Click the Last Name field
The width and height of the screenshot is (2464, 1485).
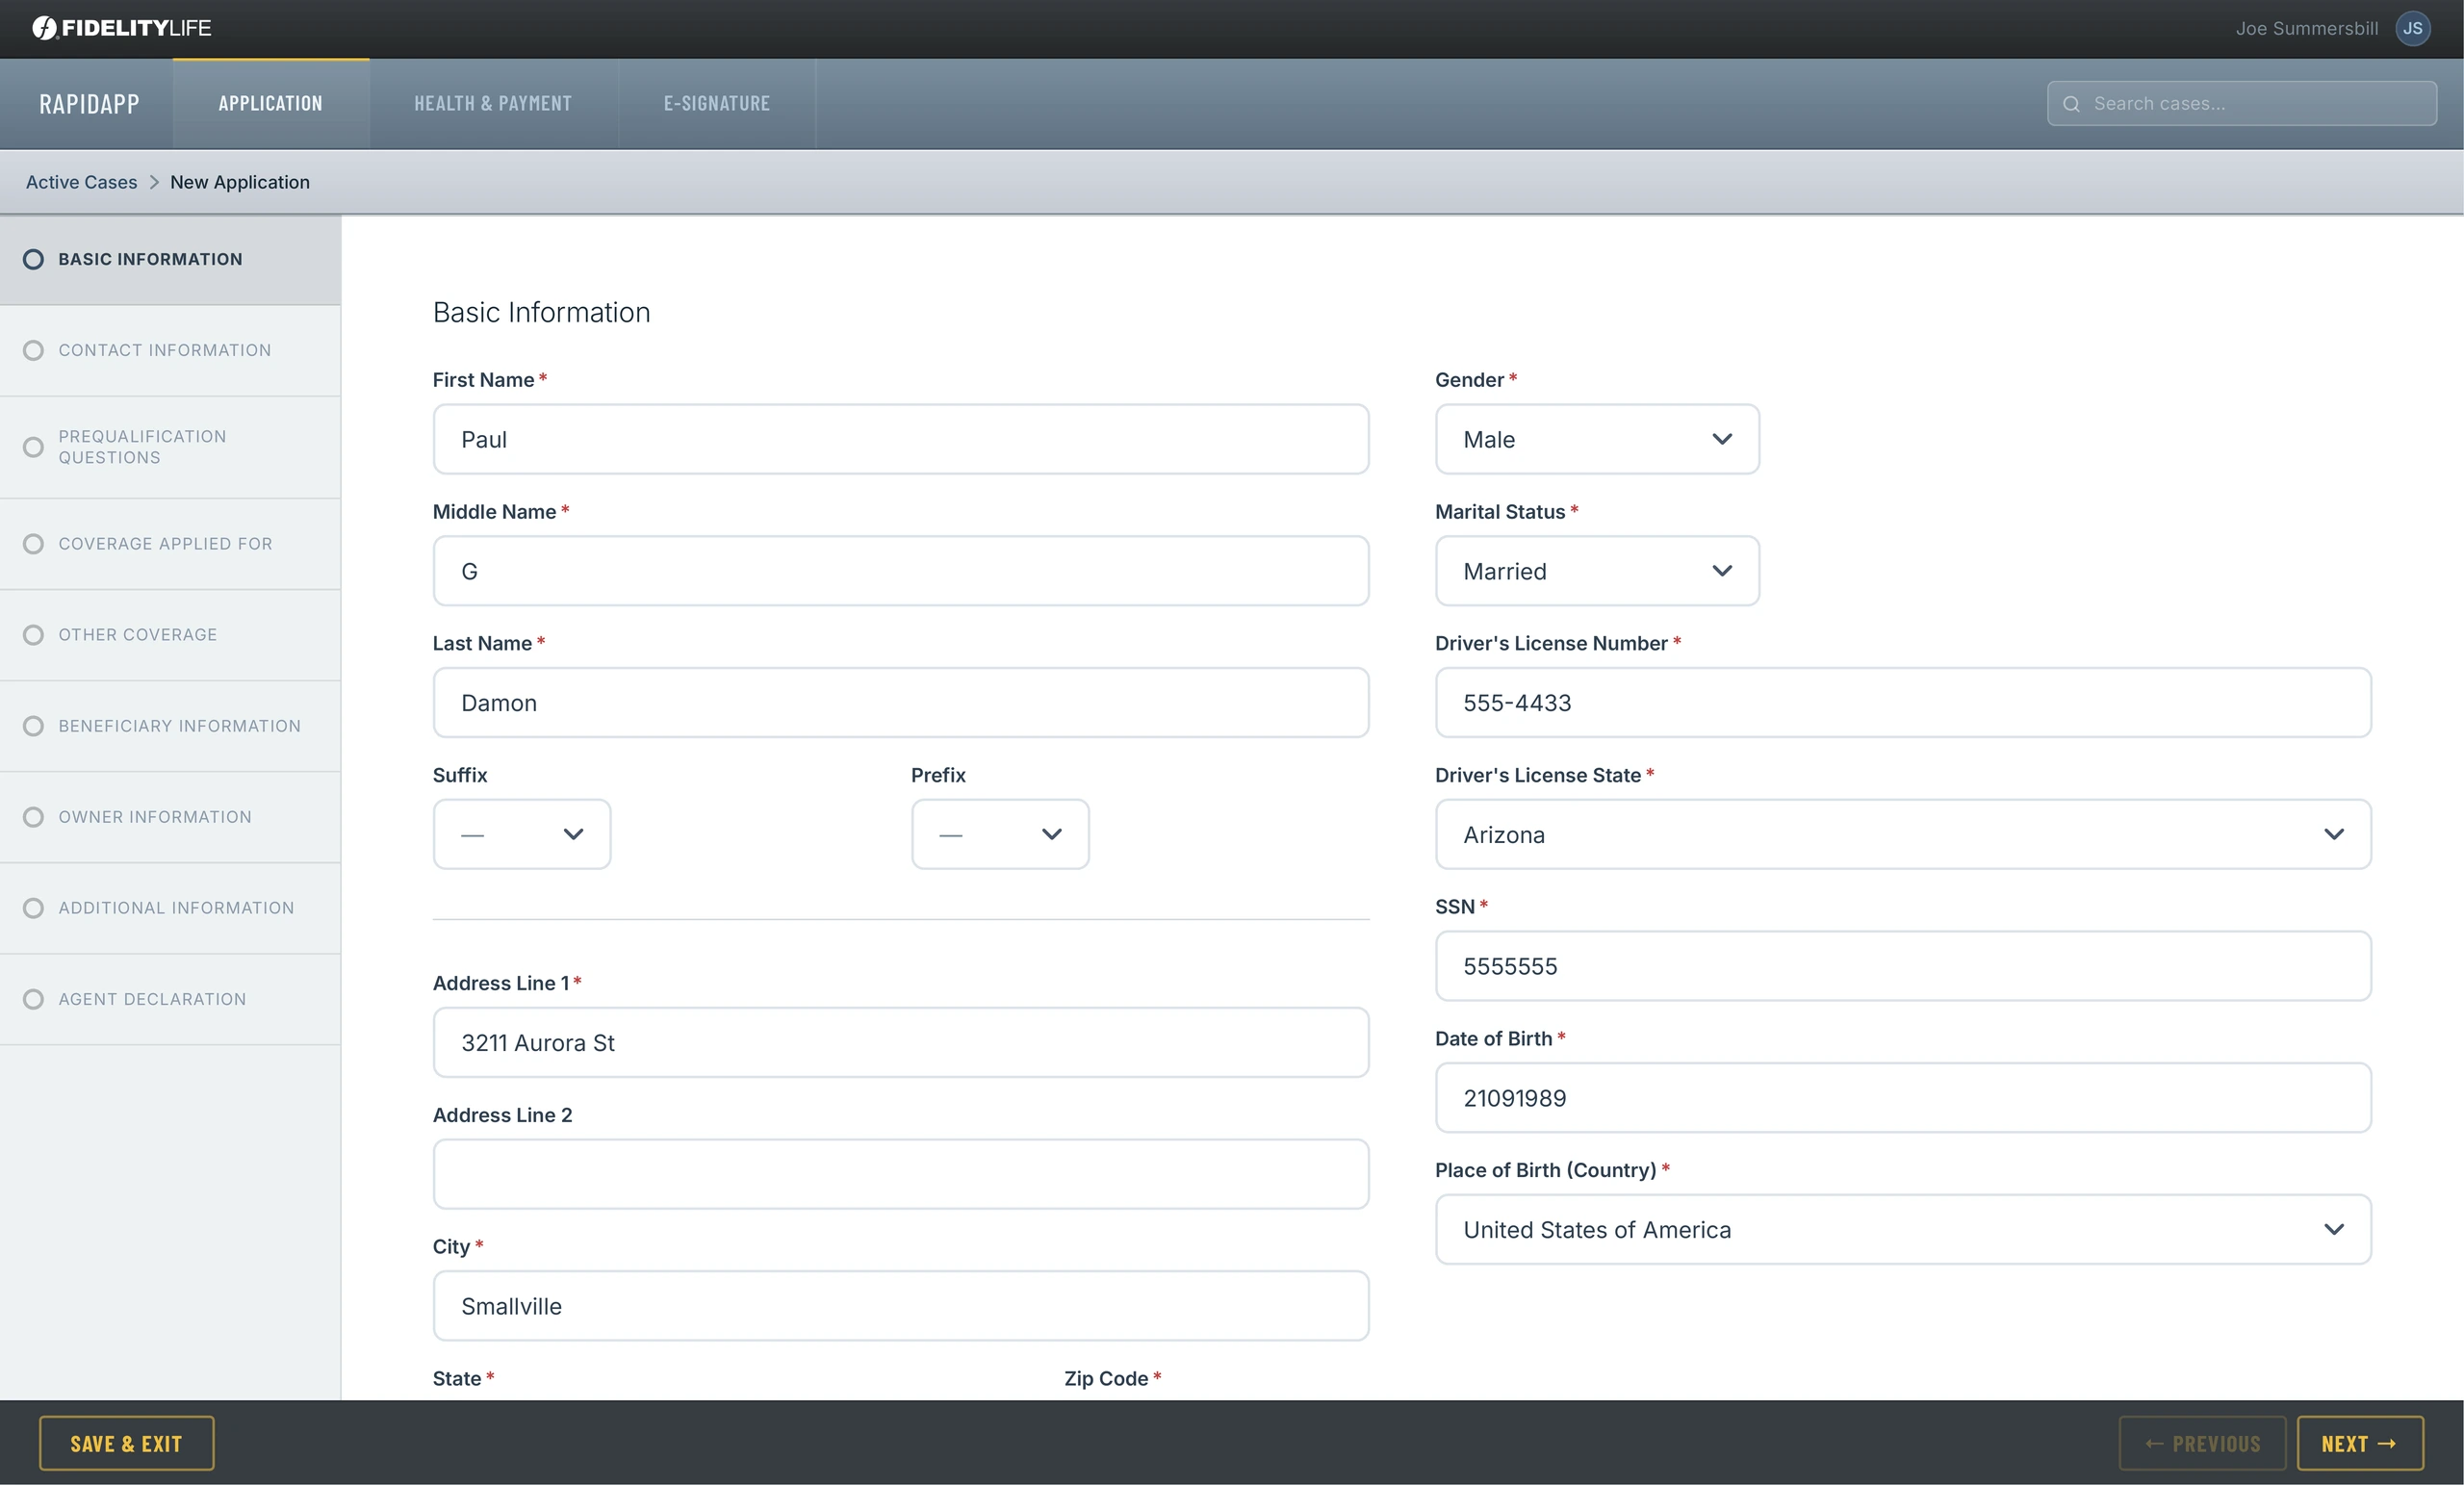[901, 703]
